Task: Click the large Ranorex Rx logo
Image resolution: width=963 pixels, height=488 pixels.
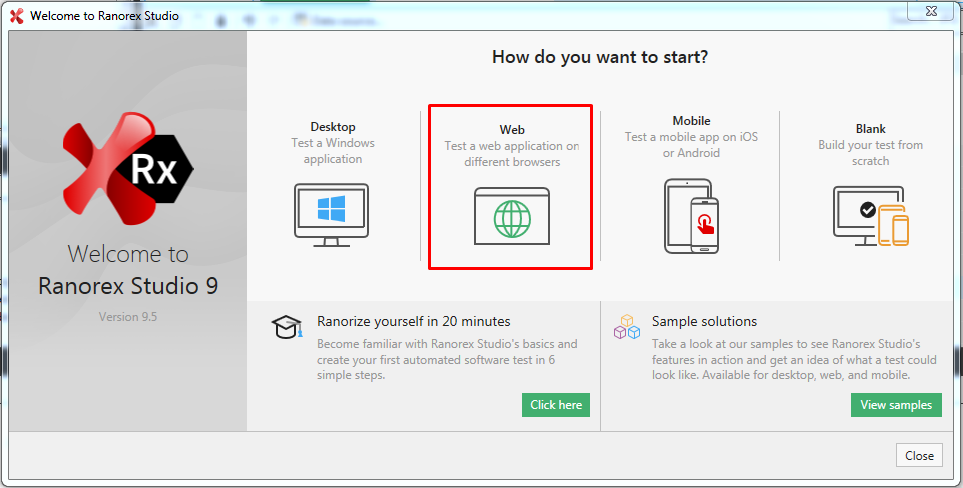Action: (128, 168)
